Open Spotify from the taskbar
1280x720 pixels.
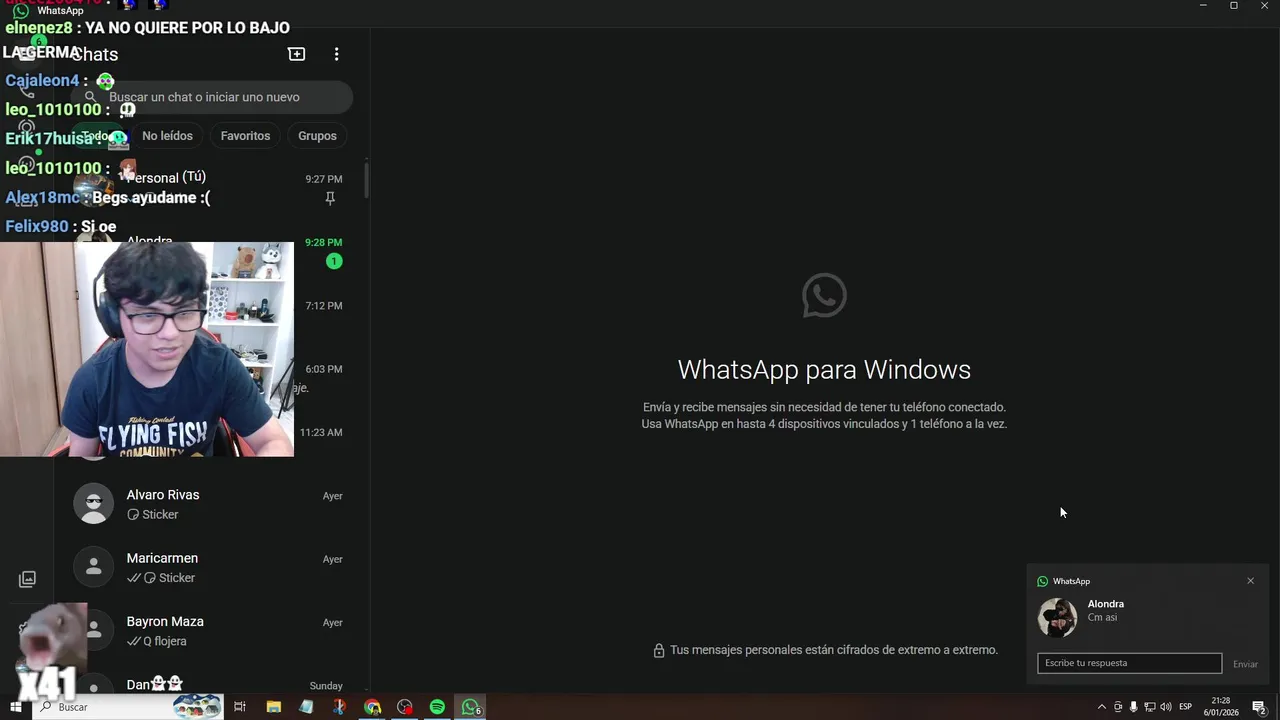click(437, 707)
